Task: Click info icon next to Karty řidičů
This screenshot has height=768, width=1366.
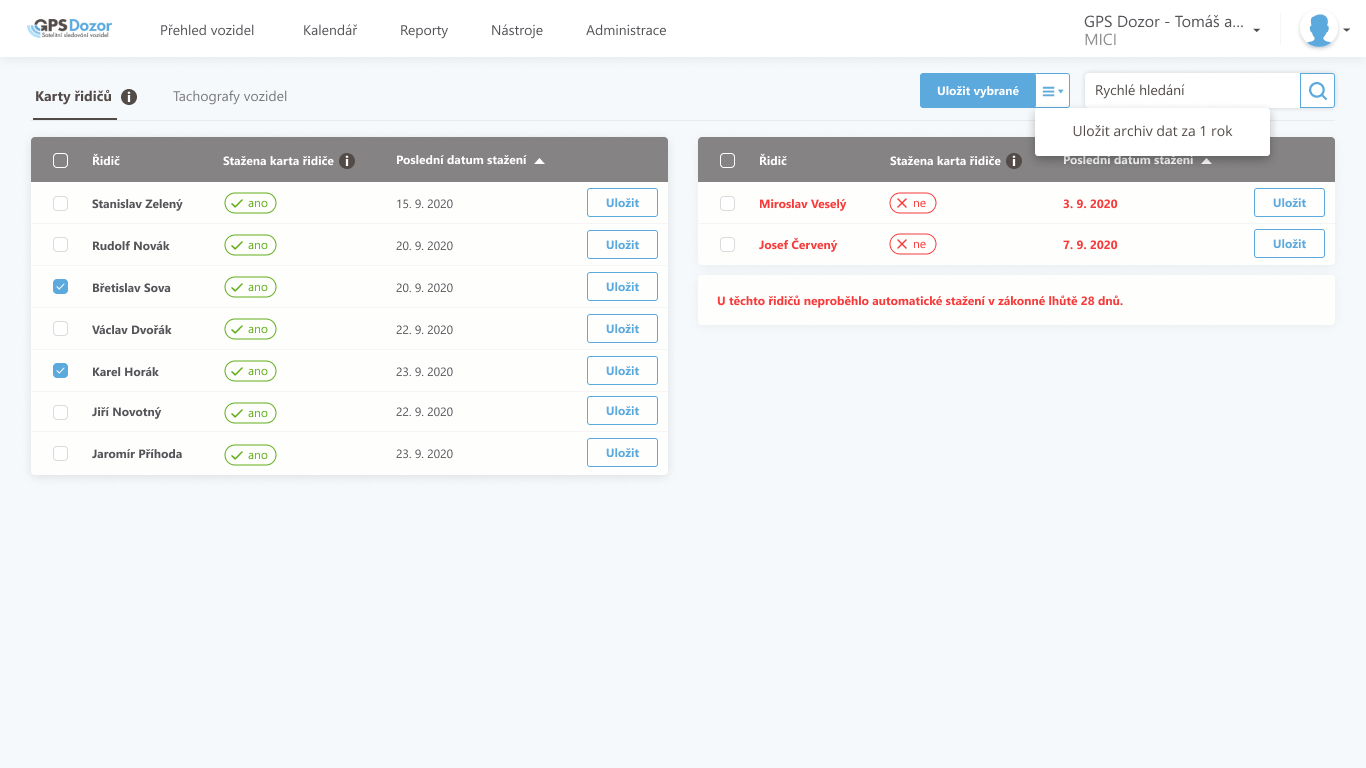Action: click(129, 97)
